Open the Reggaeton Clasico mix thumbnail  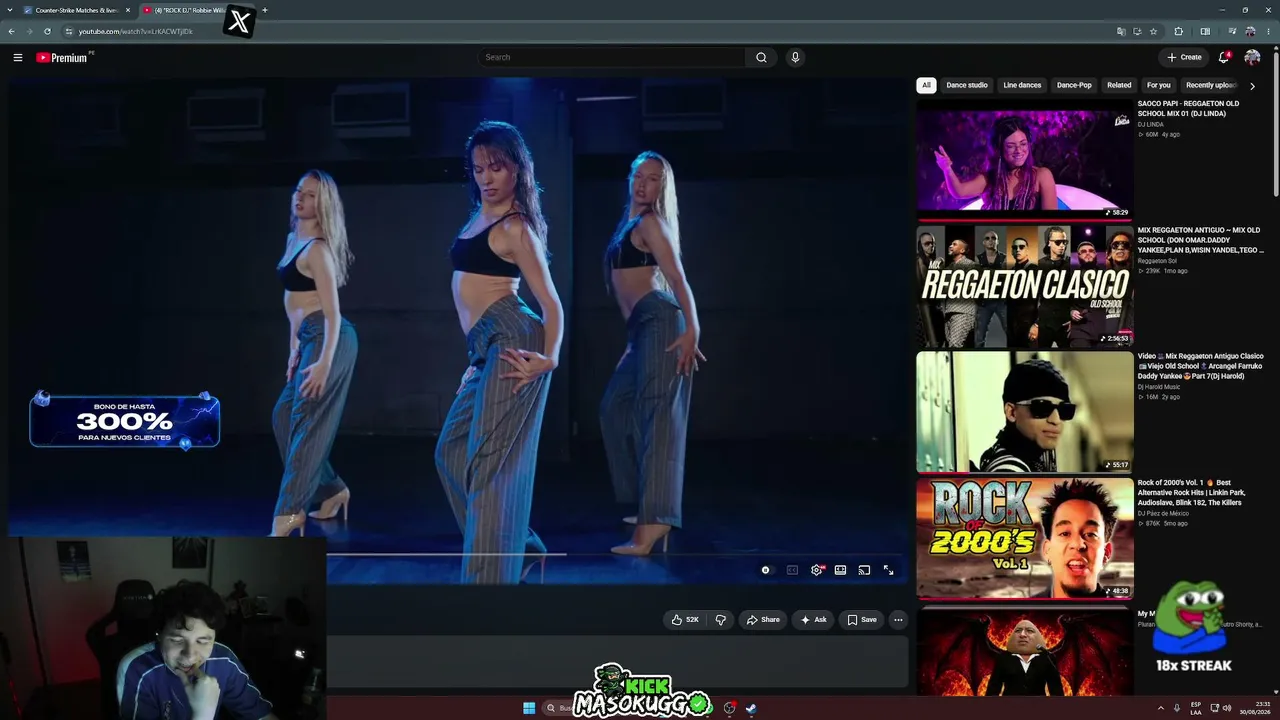(1025, 286)
